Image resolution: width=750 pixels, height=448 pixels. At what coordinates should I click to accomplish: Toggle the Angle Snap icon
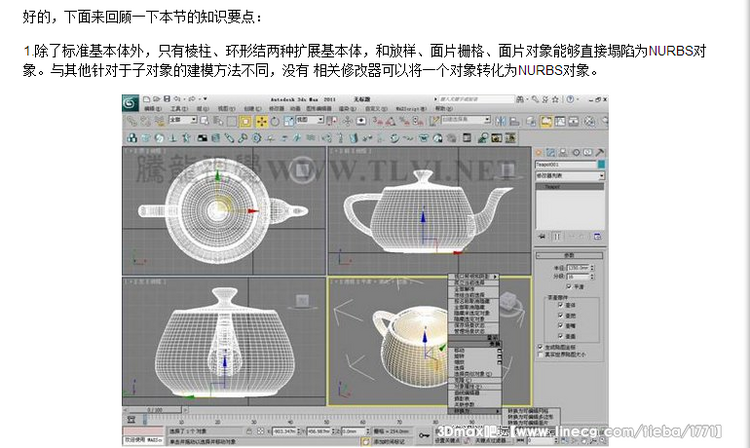point(391,121)
